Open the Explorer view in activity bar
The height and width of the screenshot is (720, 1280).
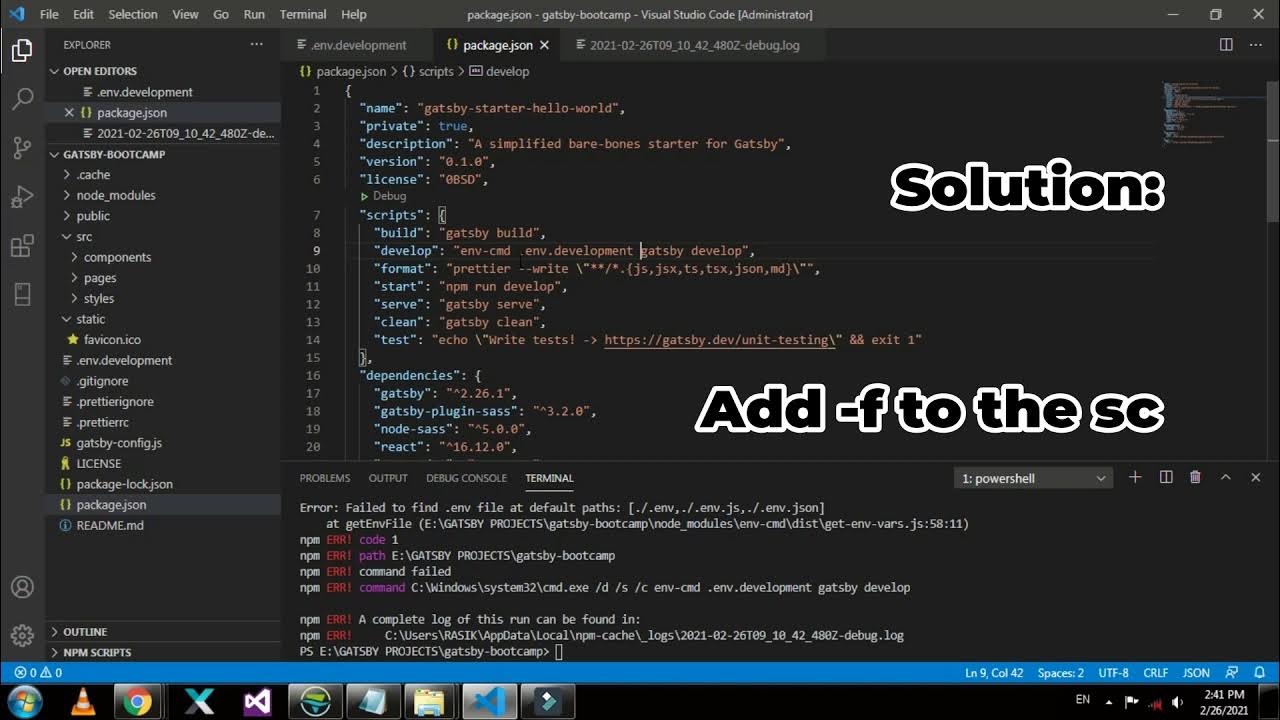pos(22,51)
